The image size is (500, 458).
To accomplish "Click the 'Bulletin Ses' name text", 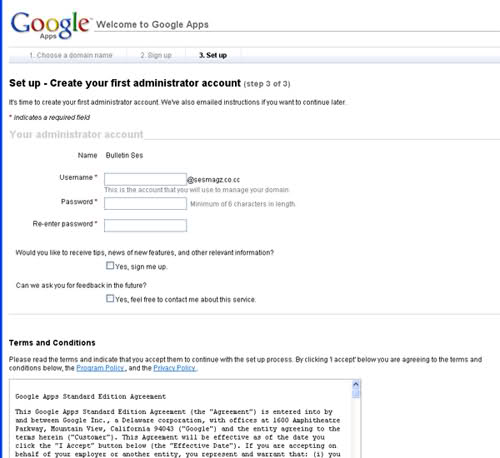I will [124, 155].
